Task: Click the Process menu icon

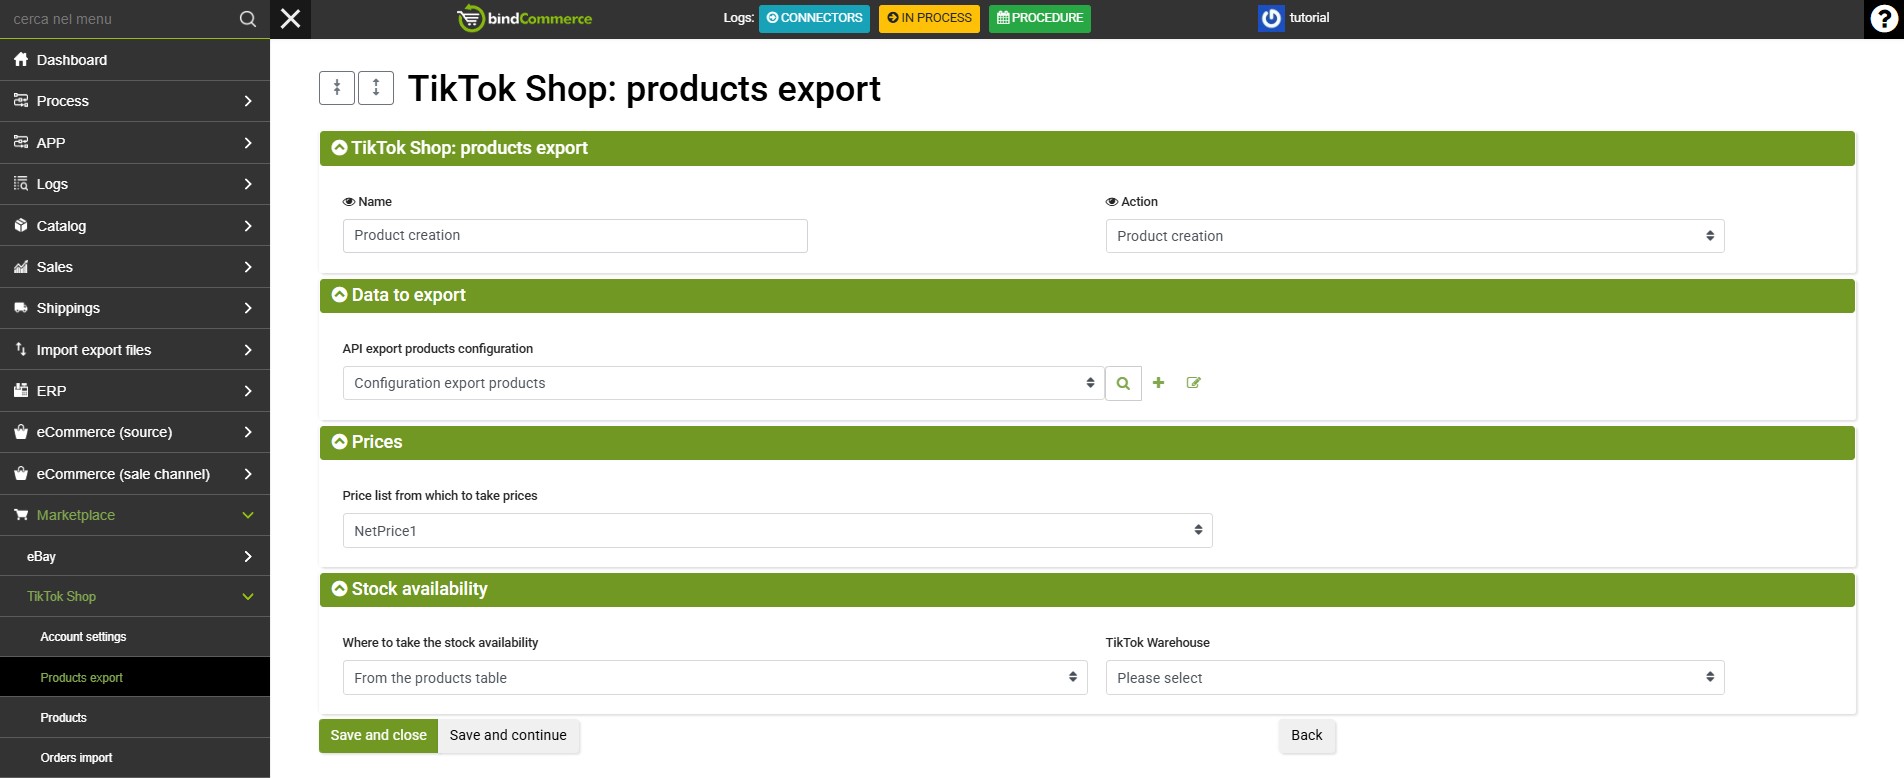Action: point(21,101)
